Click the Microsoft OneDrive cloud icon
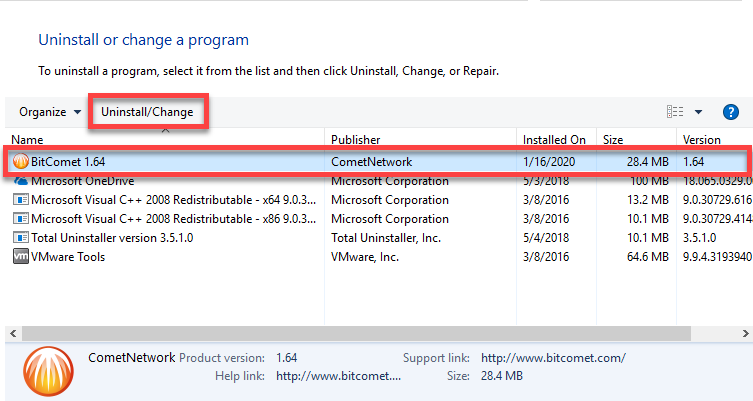753x401 pixels. (x=21, y=181)
